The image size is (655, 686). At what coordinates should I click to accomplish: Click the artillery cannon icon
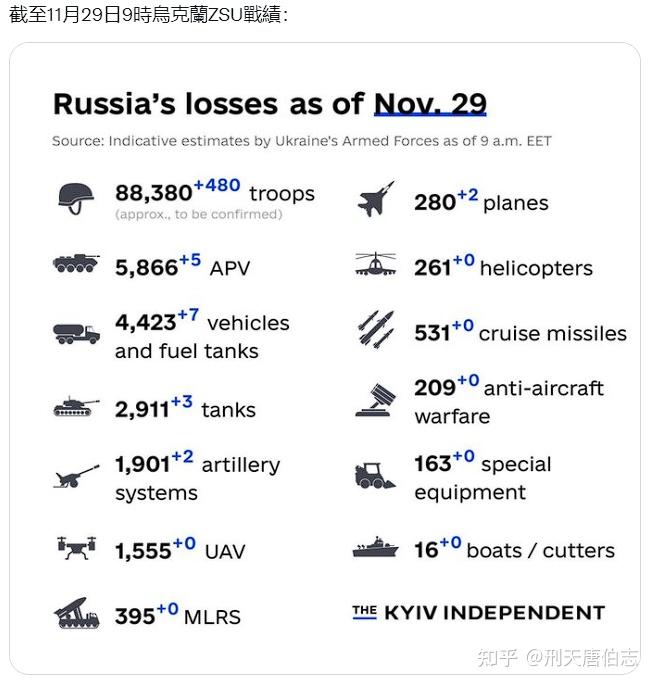click(x=76, y=476)
